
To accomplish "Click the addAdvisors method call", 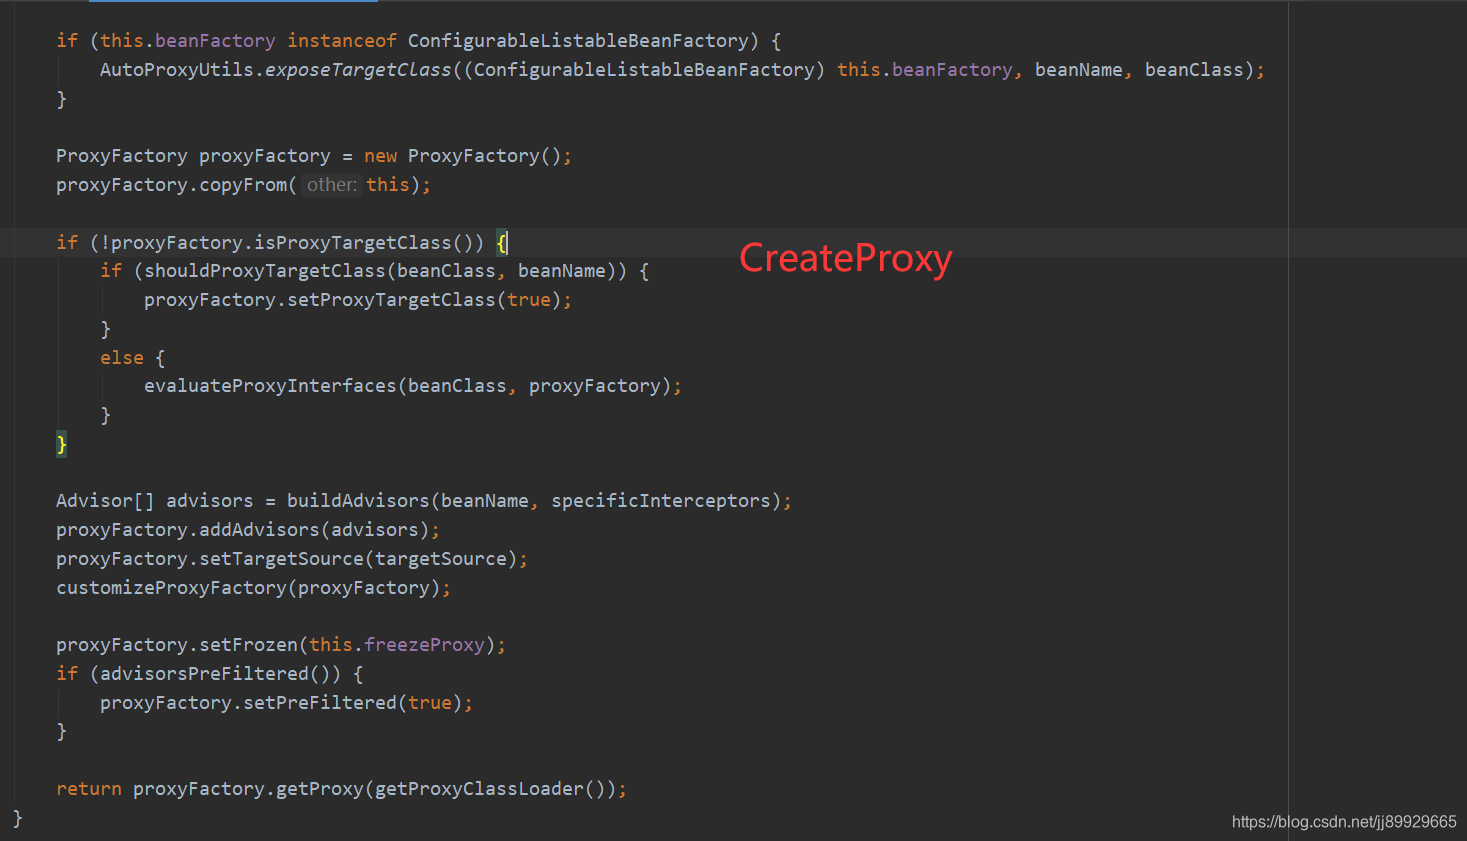I will point(259,530).
